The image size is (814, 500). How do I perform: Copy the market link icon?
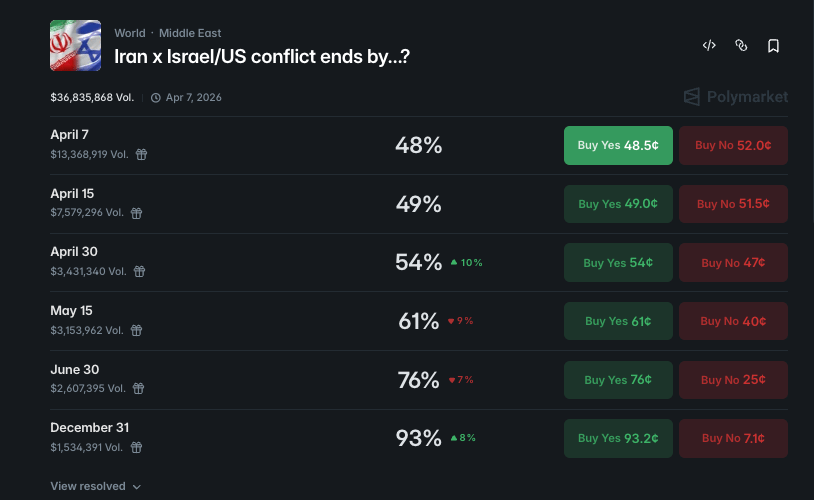(741, 46)
